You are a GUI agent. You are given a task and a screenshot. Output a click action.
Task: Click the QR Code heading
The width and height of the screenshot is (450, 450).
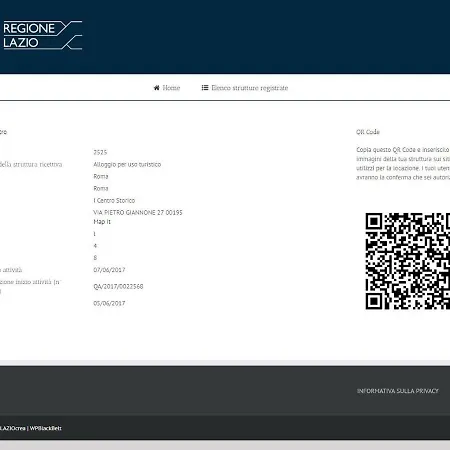(x=368, y=132)
